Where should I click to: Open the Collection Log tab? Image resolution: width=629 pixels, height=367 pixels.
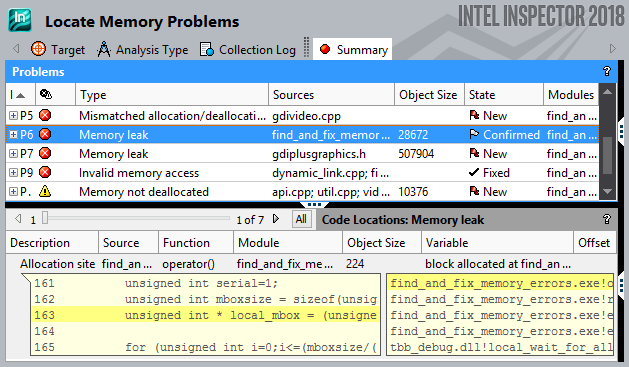click(248, 49)
